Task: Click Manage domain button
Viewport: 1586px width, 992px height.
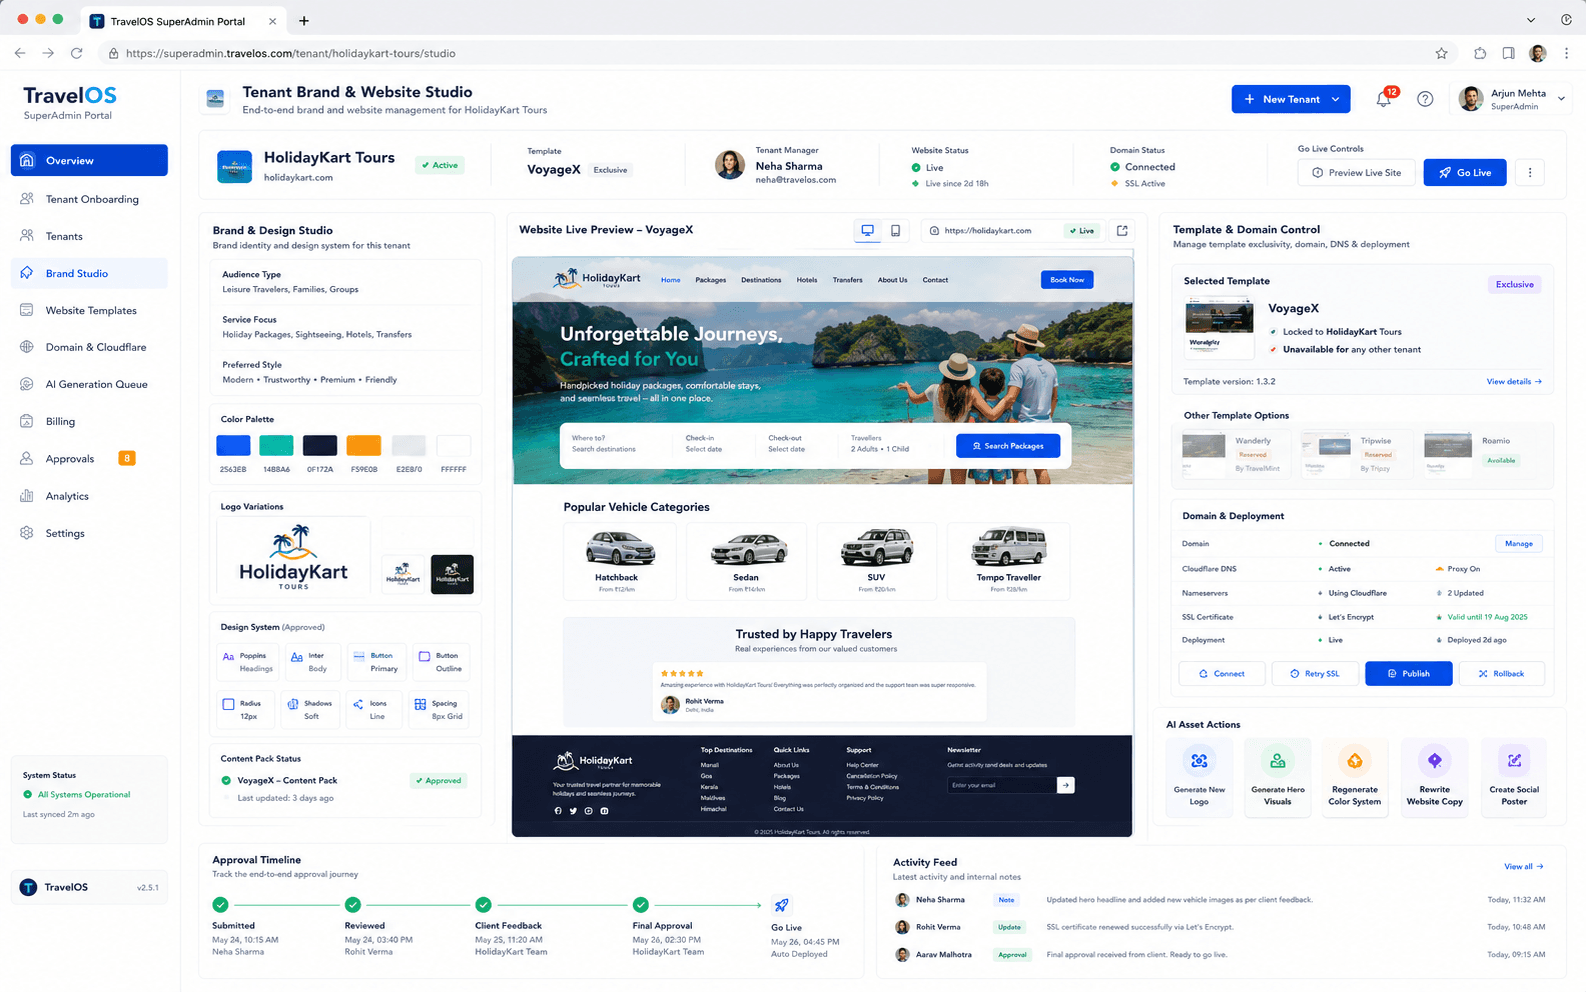Action: (x=1518, y=544)
